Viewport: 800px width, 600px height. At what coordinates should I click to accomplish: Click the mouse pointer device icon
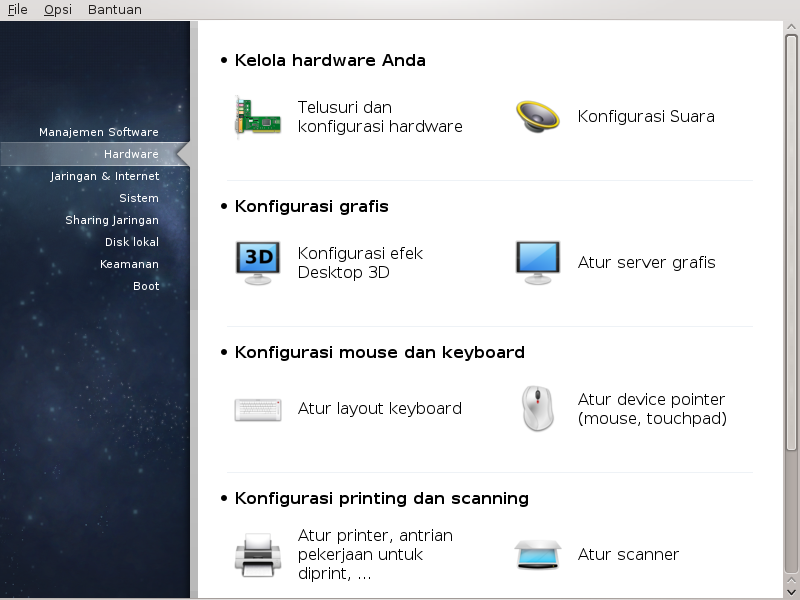538,409
